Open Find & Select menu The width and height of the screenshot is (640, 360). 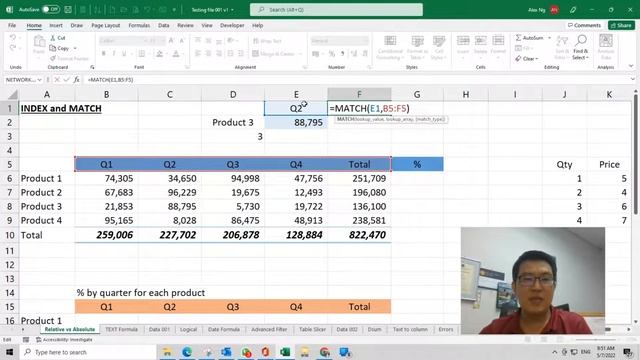click(580, 48)
